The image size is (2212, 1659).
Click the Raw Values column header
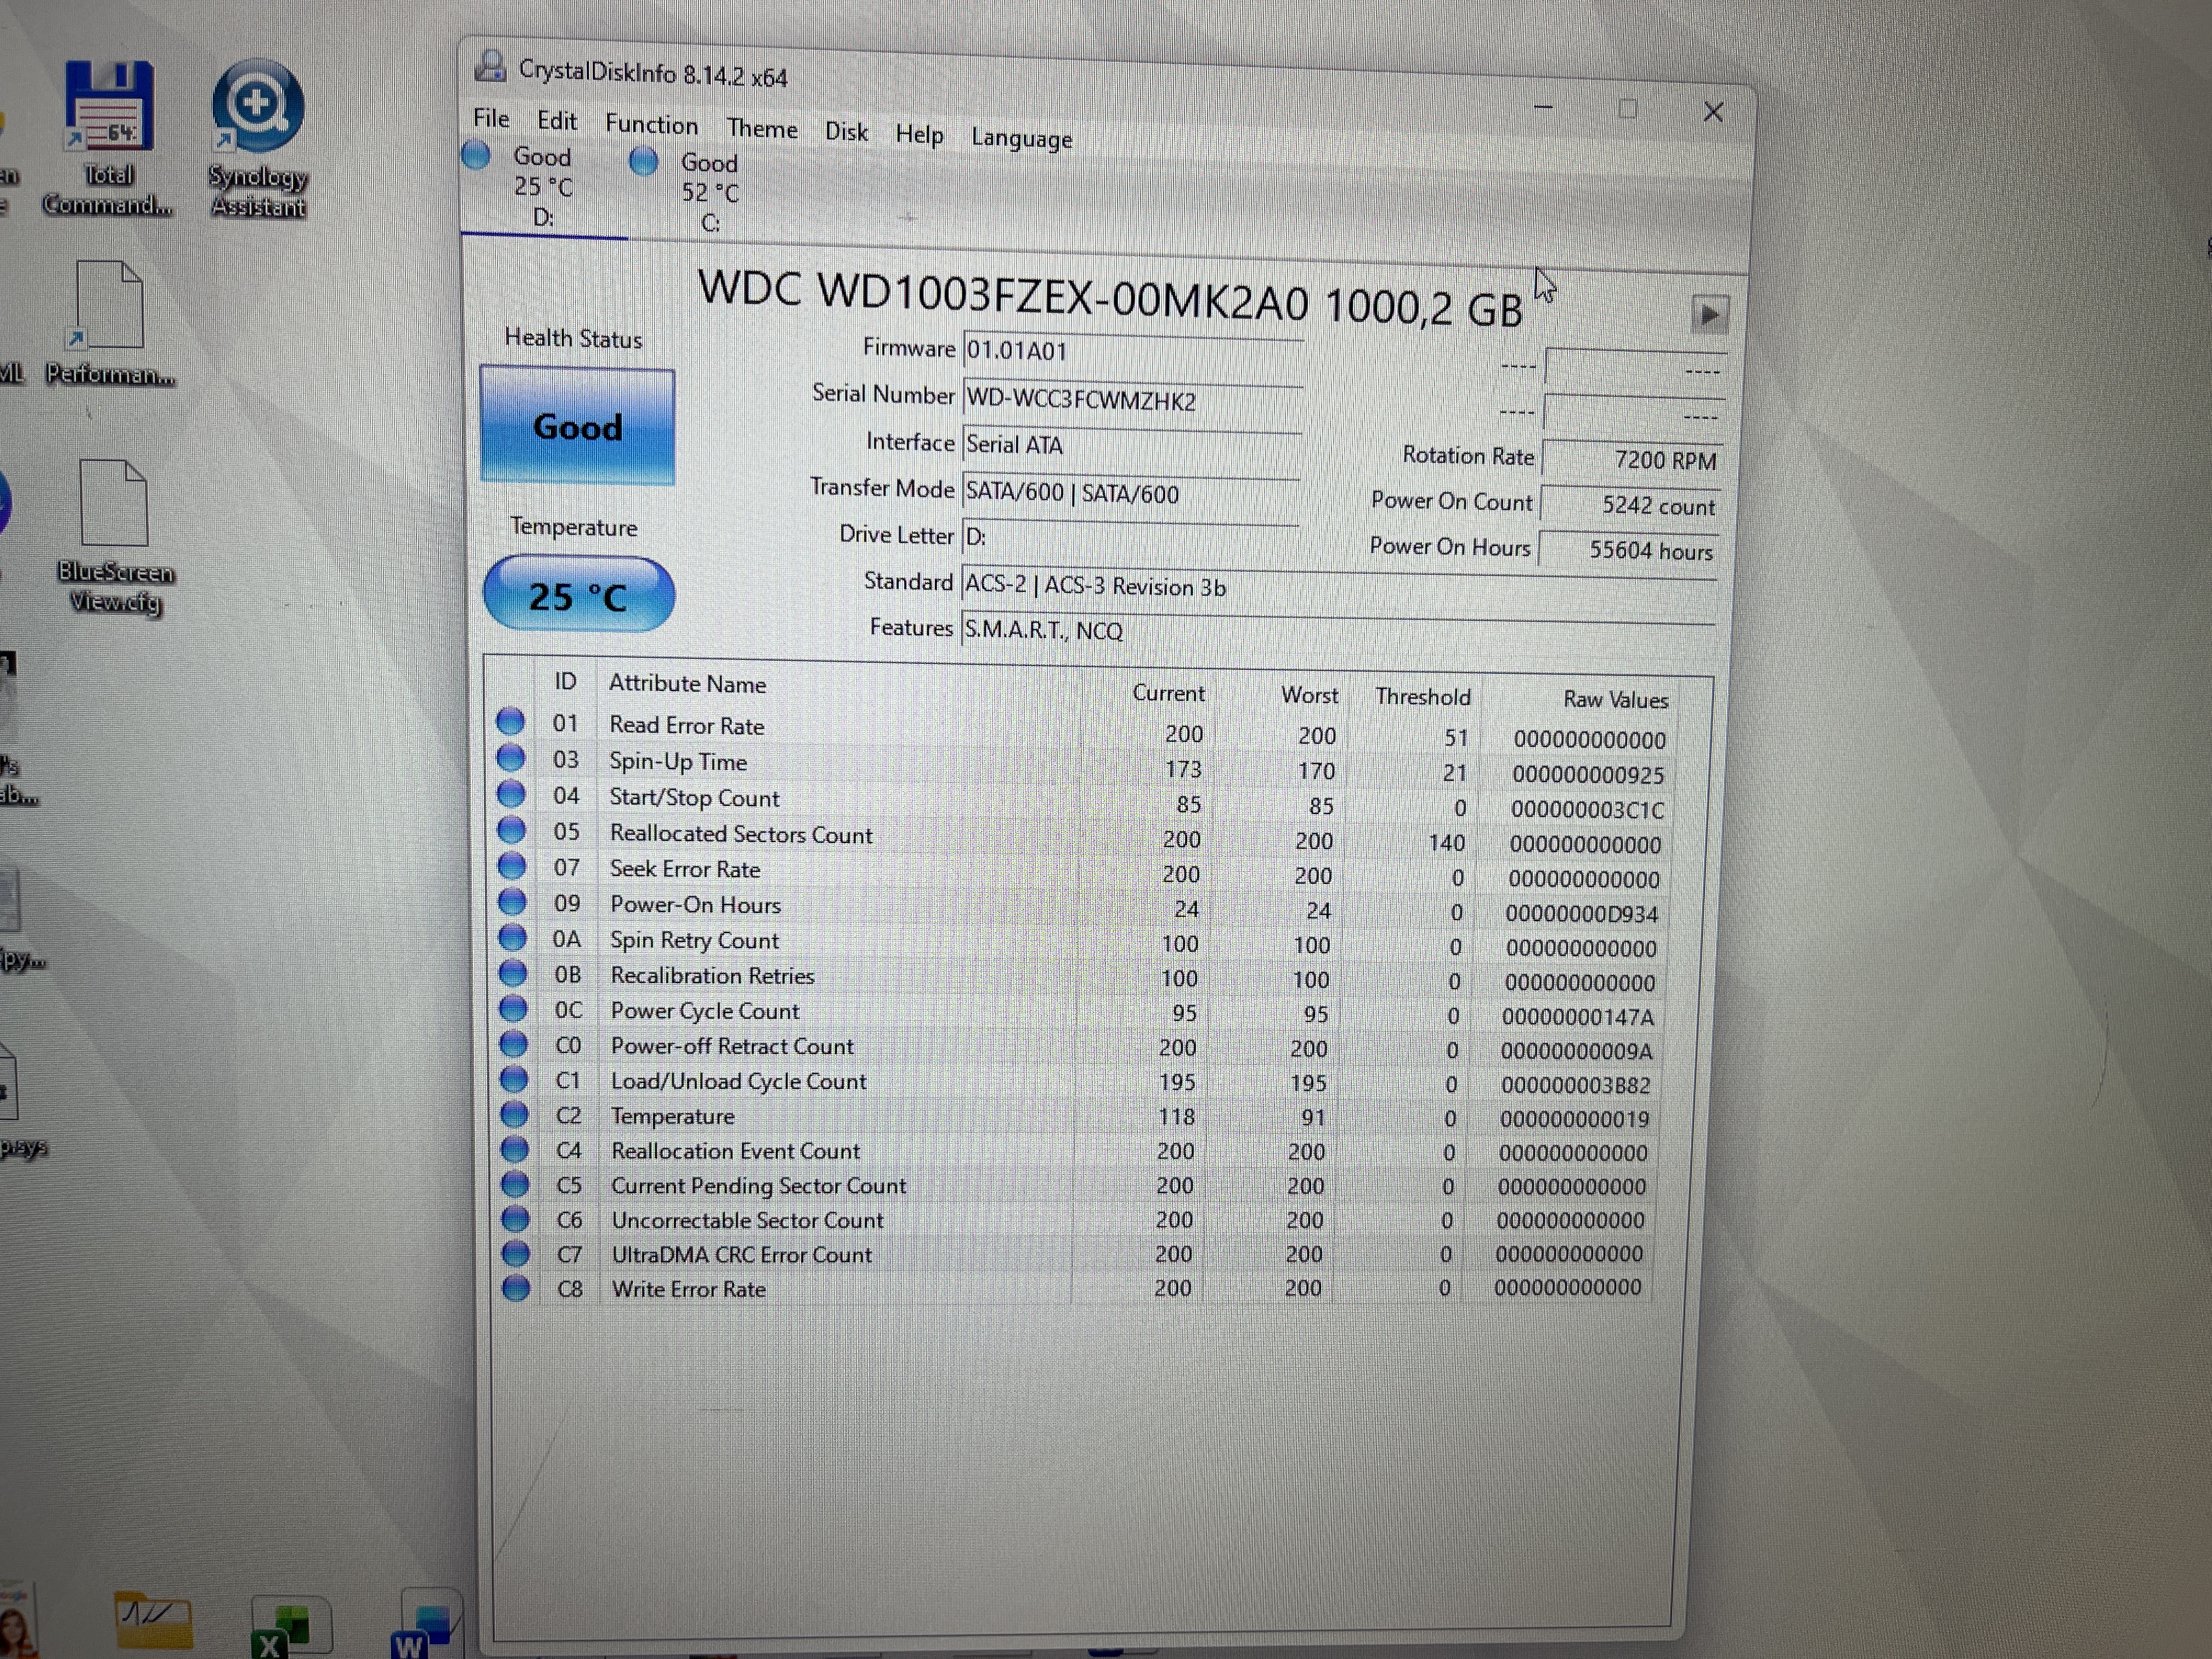tap(1615, 699)
